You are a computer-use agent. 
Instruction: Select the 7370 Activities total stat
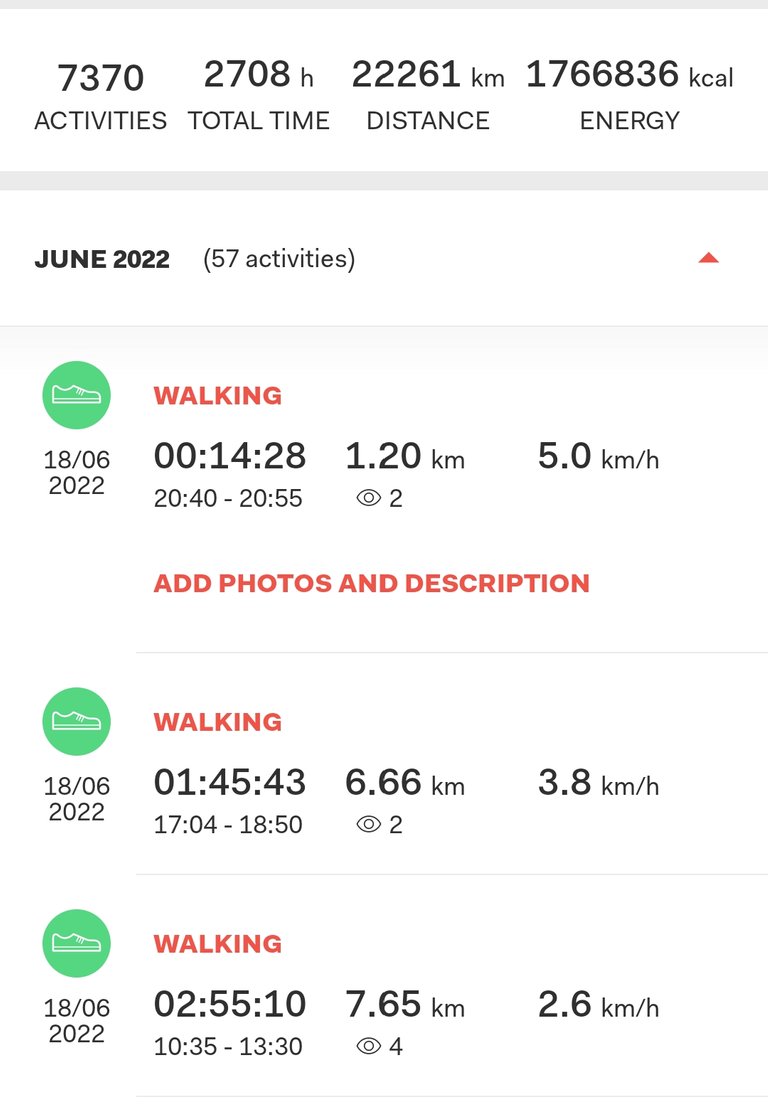coord(100,96)
